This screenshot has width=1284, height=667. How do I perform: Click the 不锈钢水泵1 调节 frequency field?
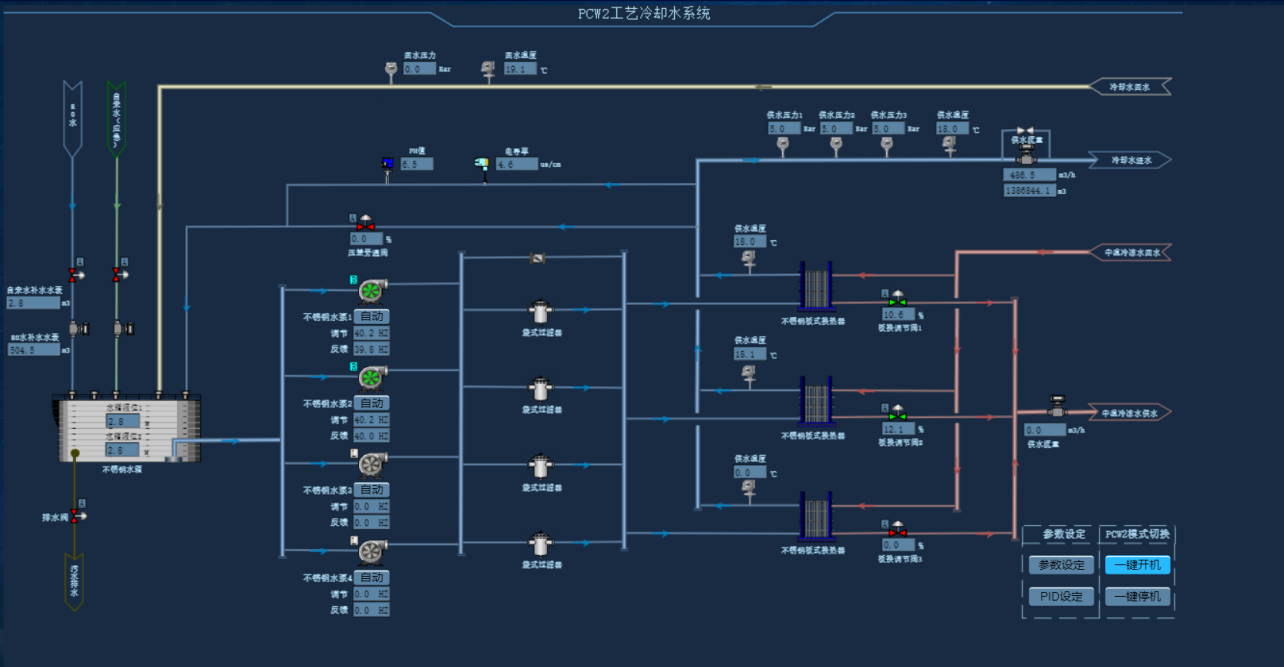(x=369, y=333)
